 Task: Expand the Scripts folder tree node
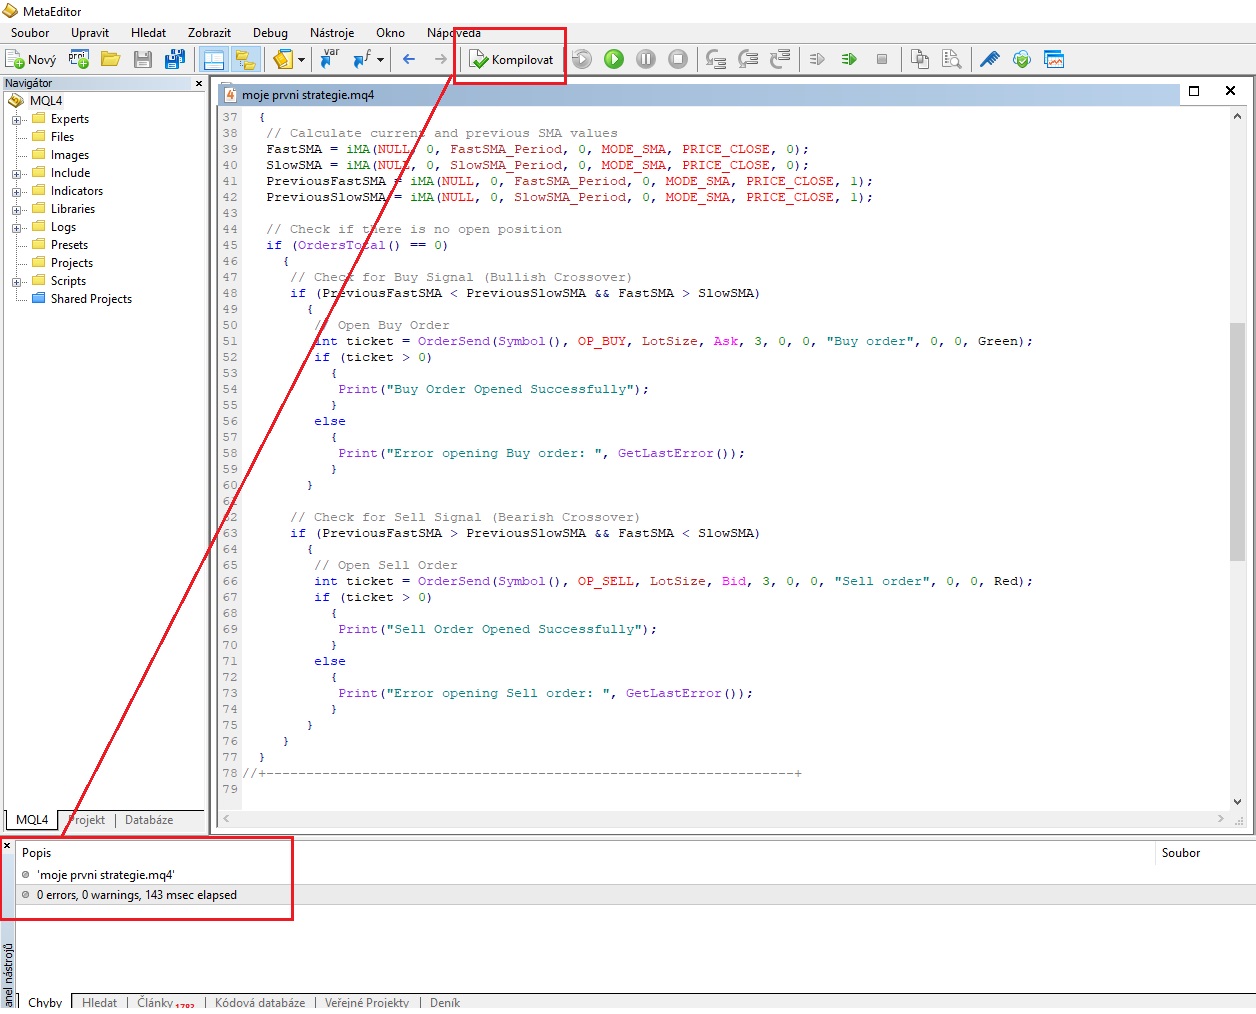[16, 282]
